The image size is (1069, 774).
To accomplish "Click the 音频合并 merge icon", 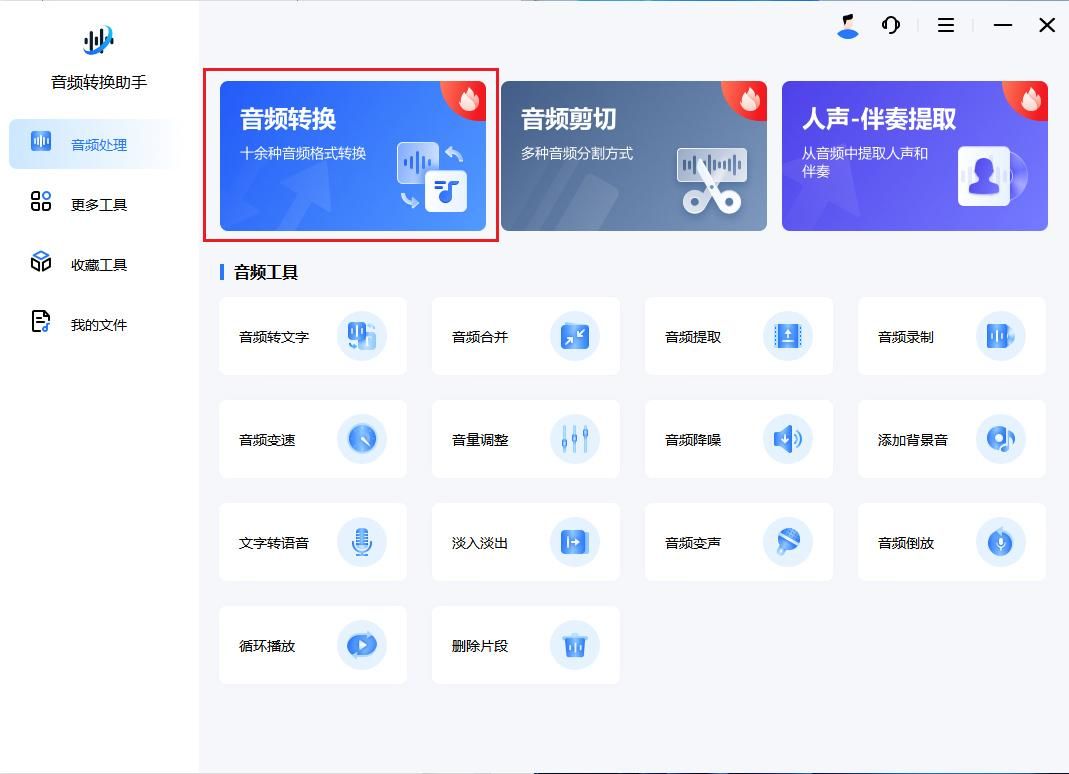I will [x=575, y=336].
